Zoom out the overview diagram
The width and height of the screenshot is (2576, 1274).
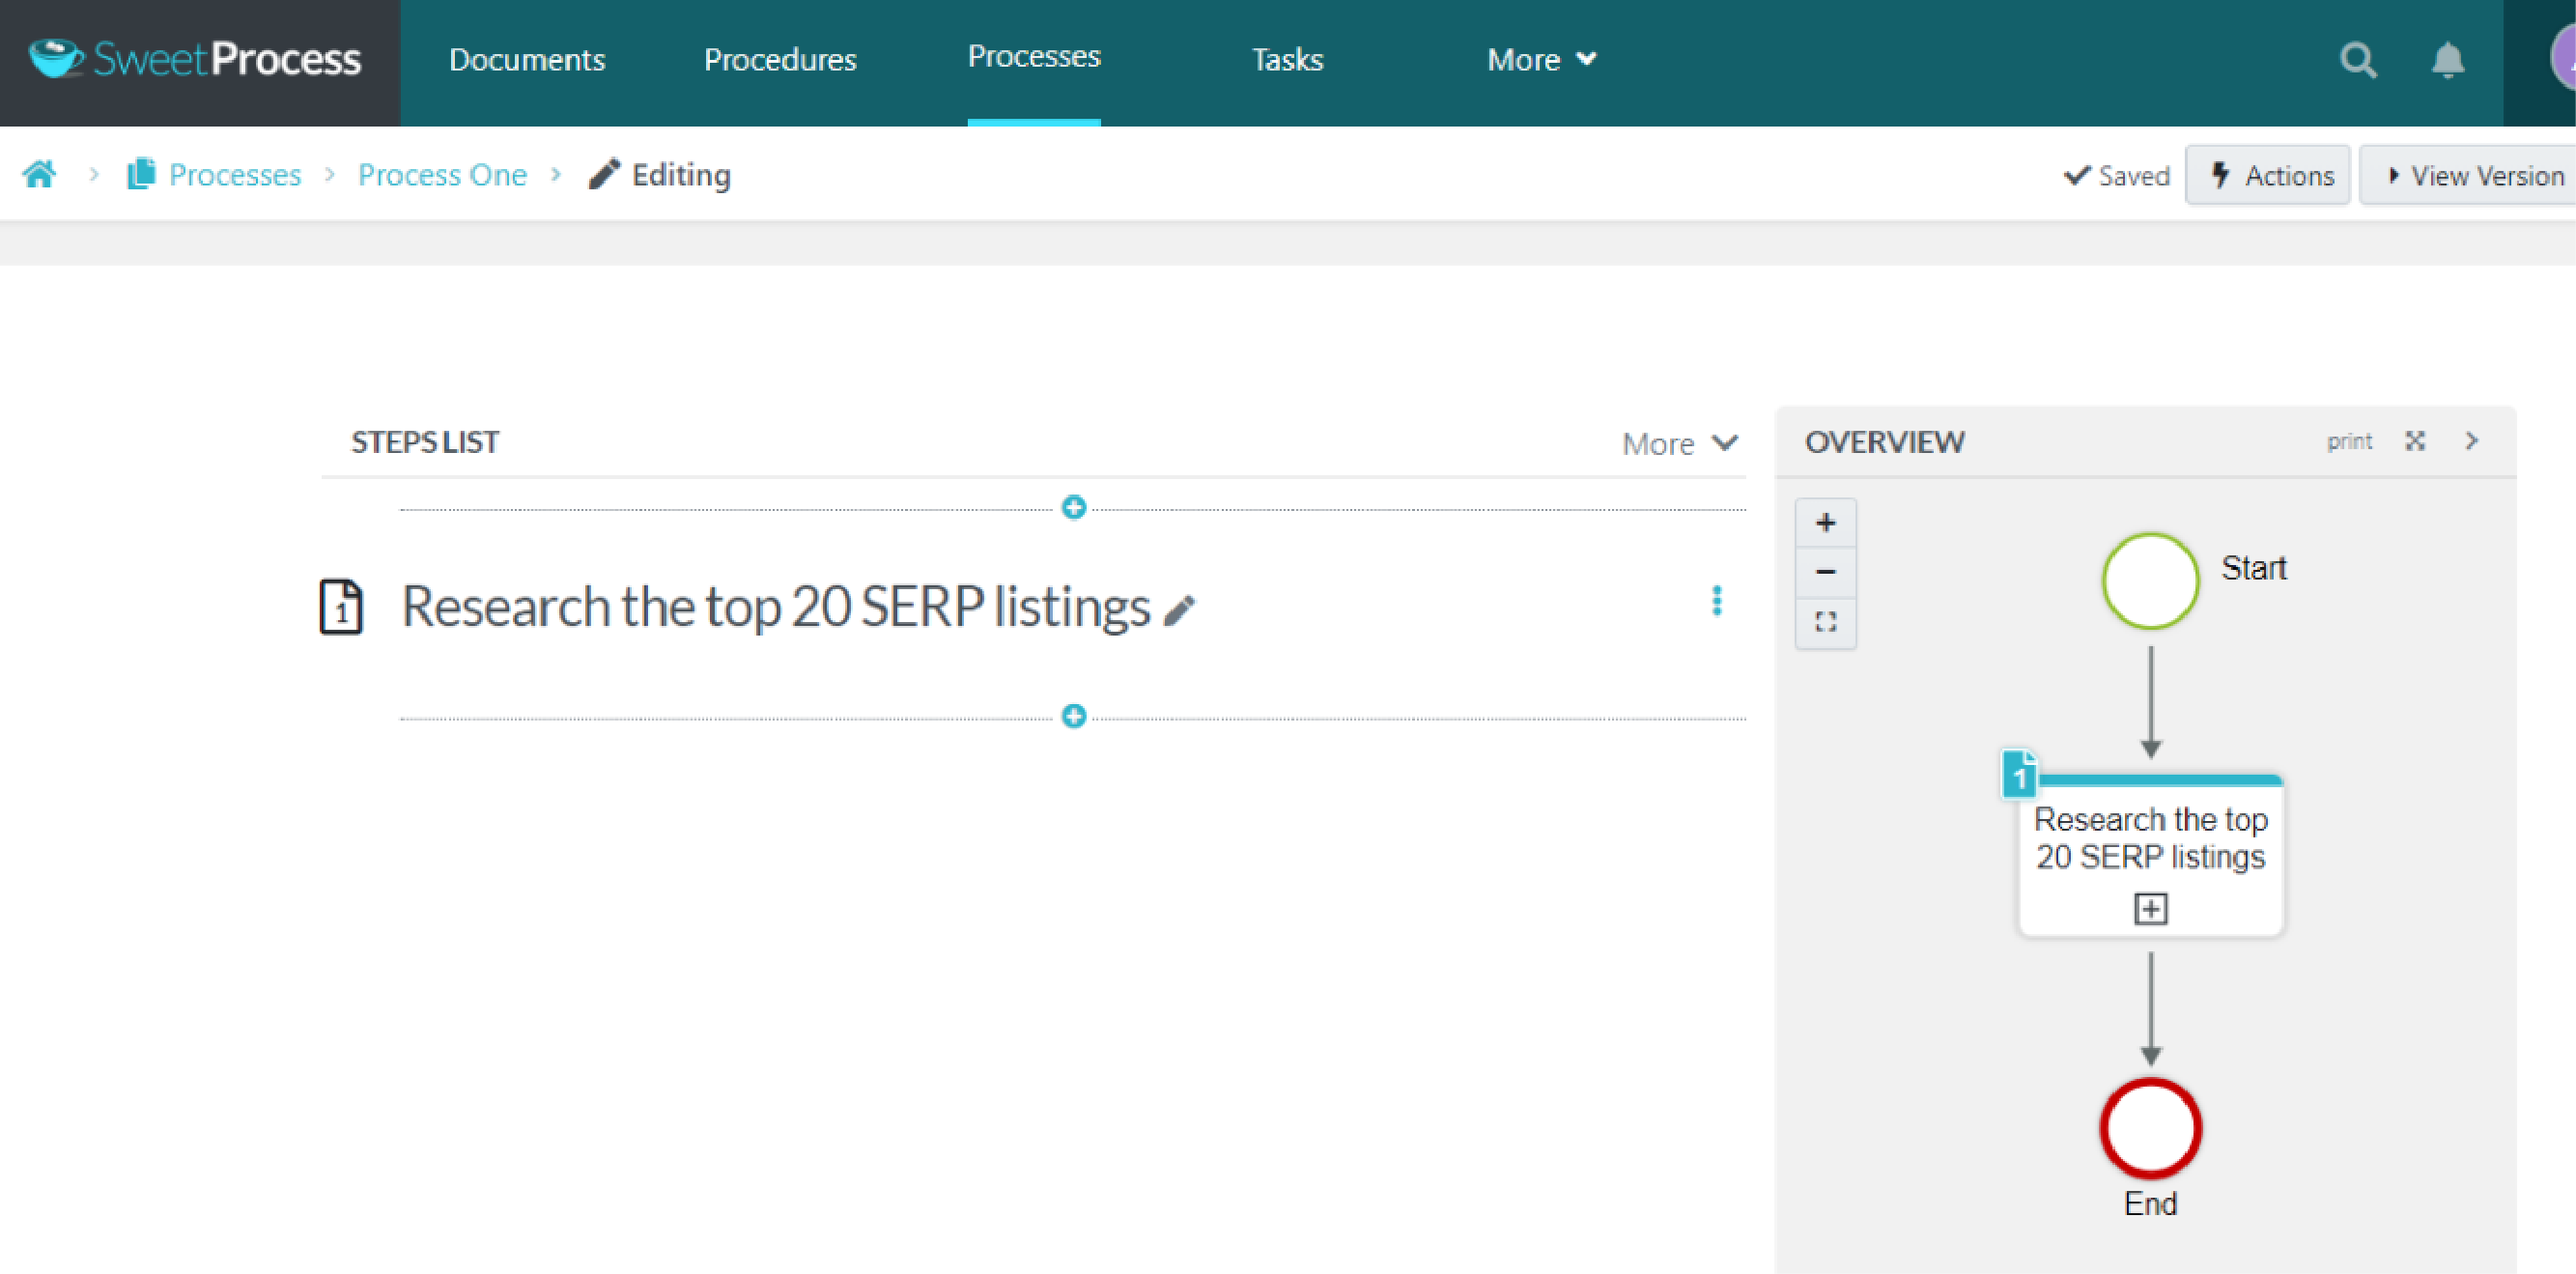click(x=1825, y=572)
